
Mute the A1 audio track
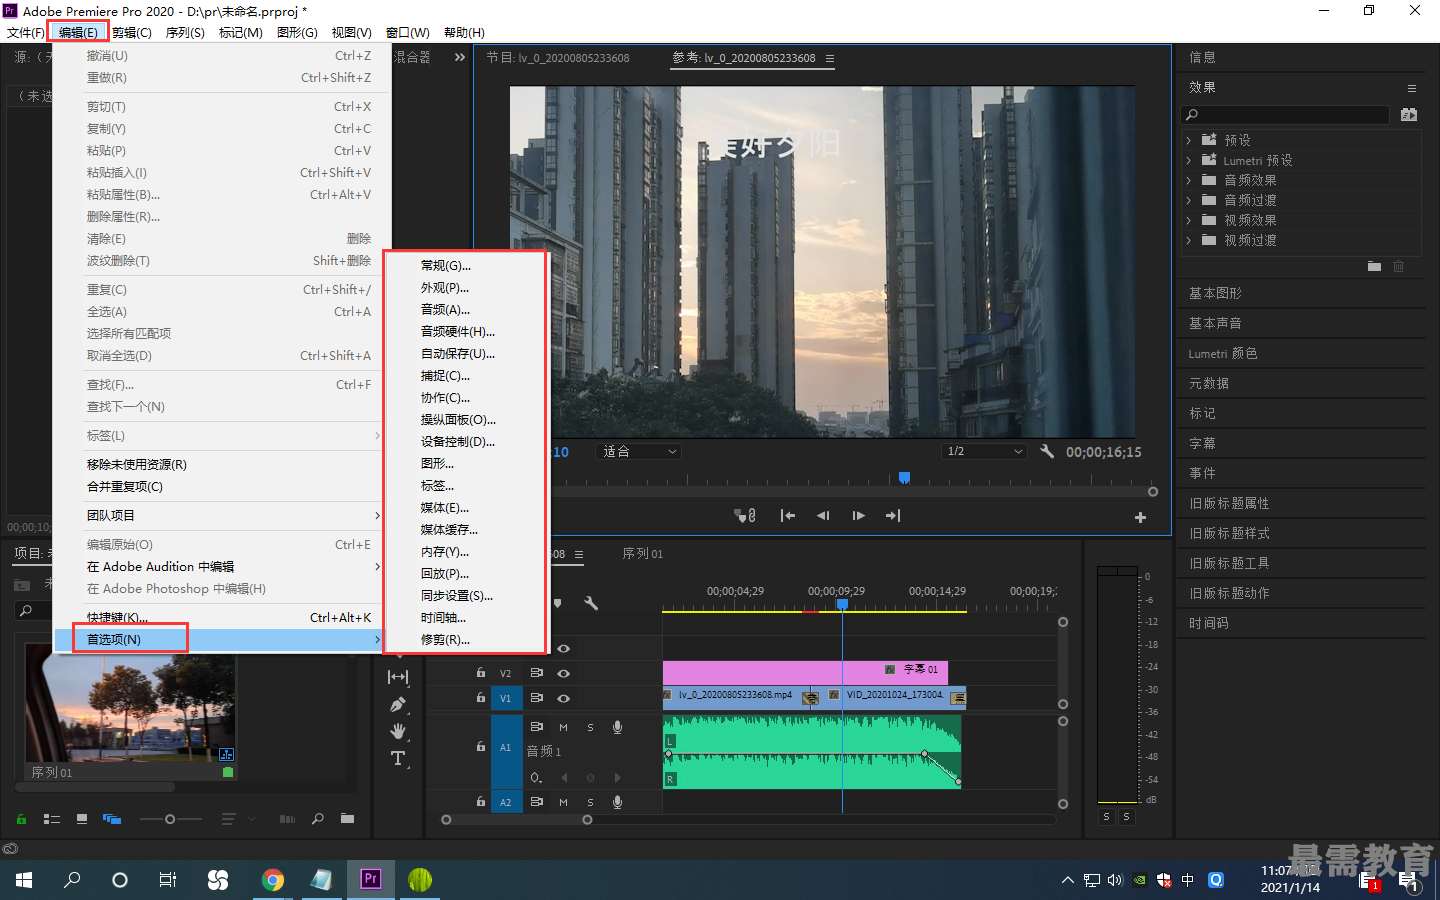563,727
